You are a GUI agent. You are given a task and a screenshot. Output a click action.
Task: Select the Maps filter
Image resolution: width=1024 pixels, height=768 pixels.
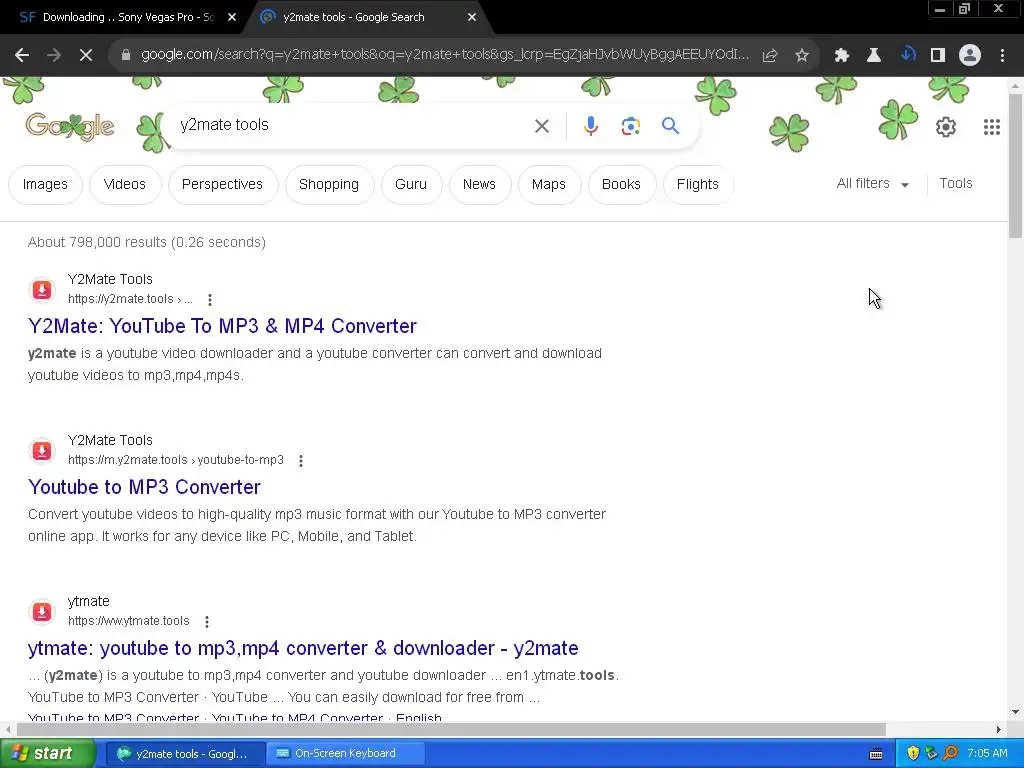(549, 185)
